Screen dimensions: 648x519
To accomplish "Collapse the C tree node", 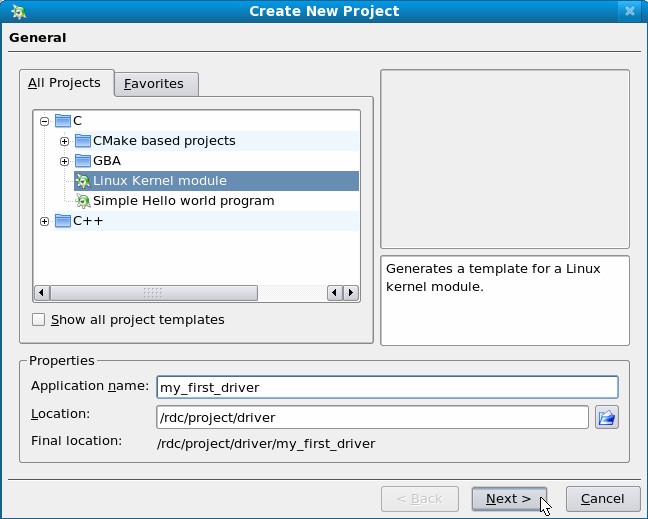I will pos(44,121).
